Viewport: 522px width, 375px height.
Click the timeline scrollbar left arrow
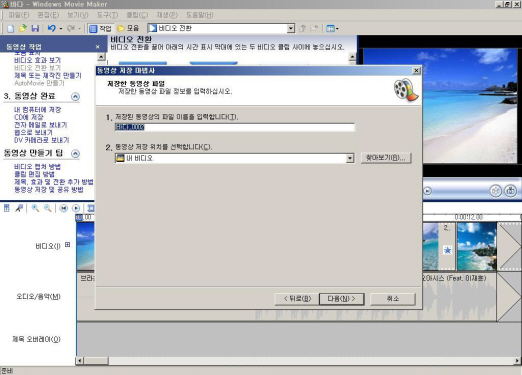point(80,361)
